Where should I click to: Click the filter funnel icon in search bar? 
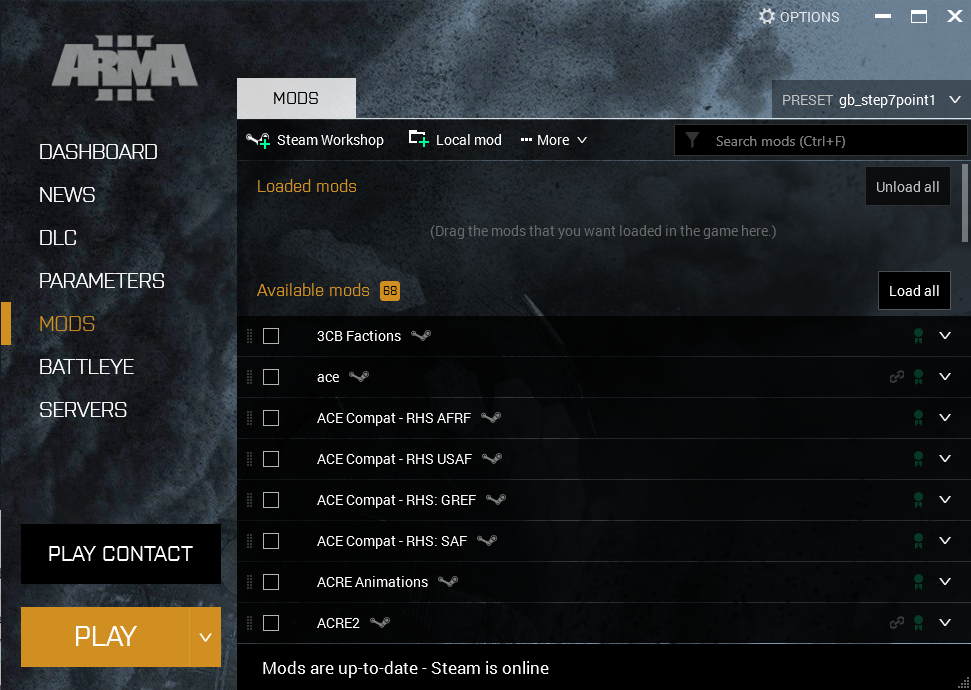click(694, 140)
